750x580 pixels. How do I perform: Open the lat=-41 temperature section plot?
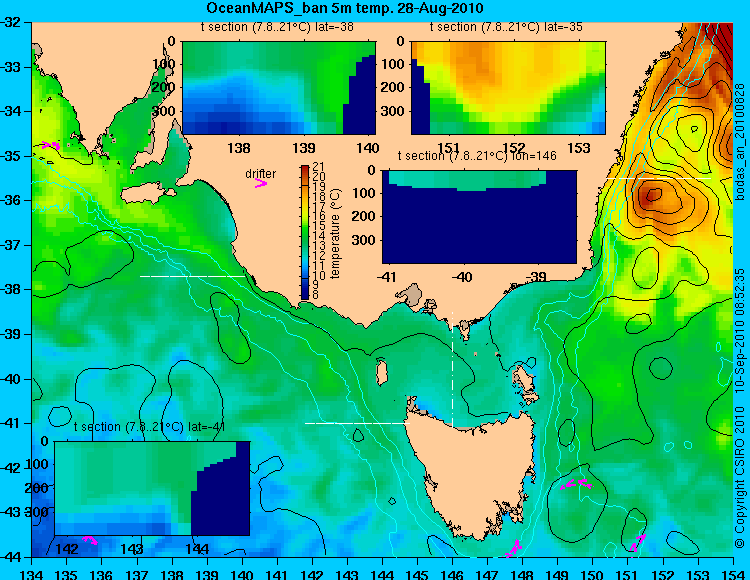[x=152, y=488]
